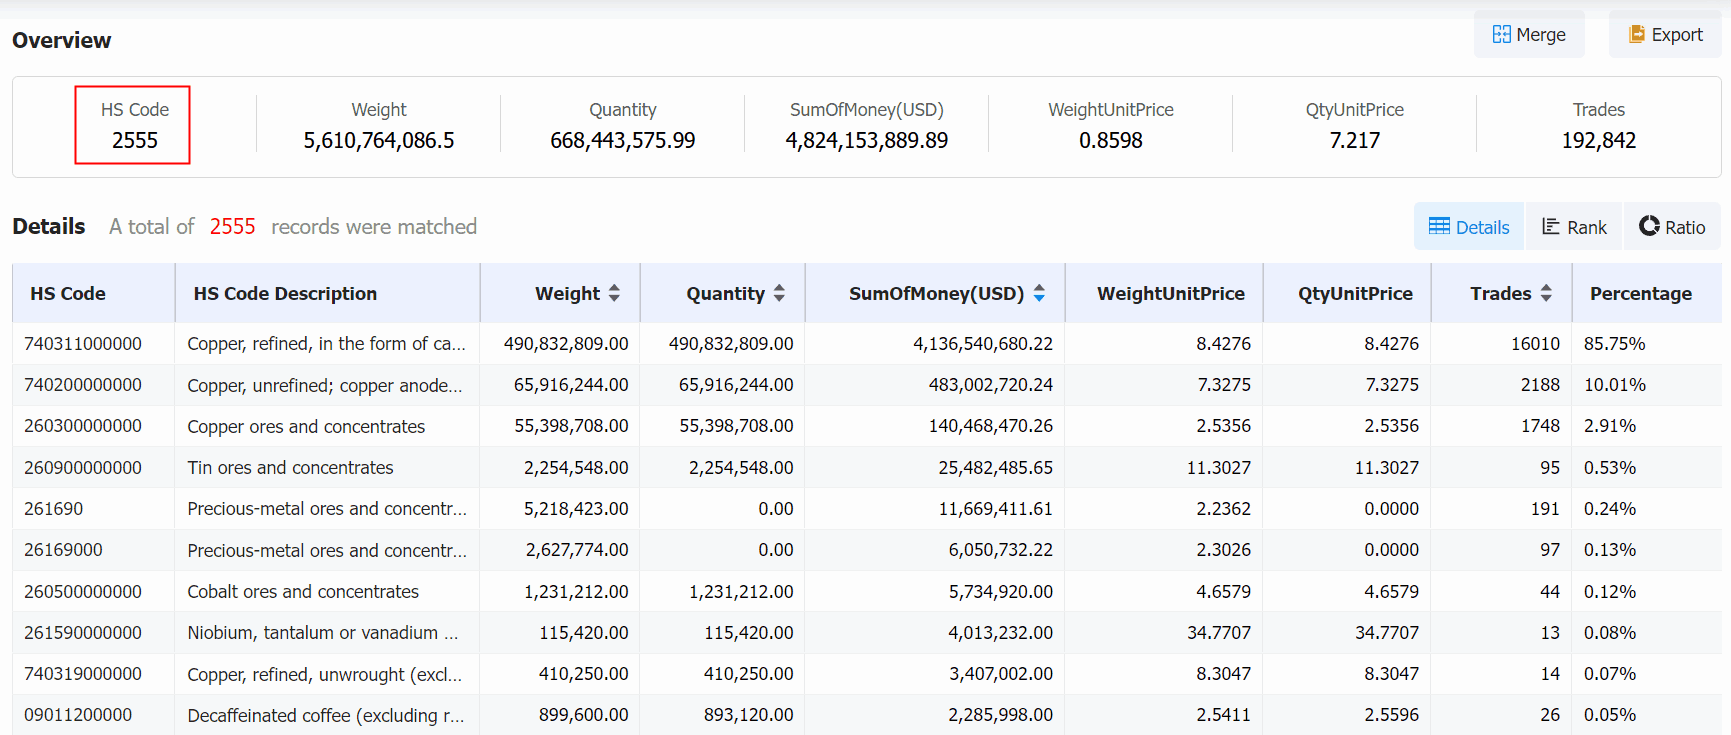Click the Merge button
The height and width of the screenshot is (735, 1731).
click(1529, 35)
